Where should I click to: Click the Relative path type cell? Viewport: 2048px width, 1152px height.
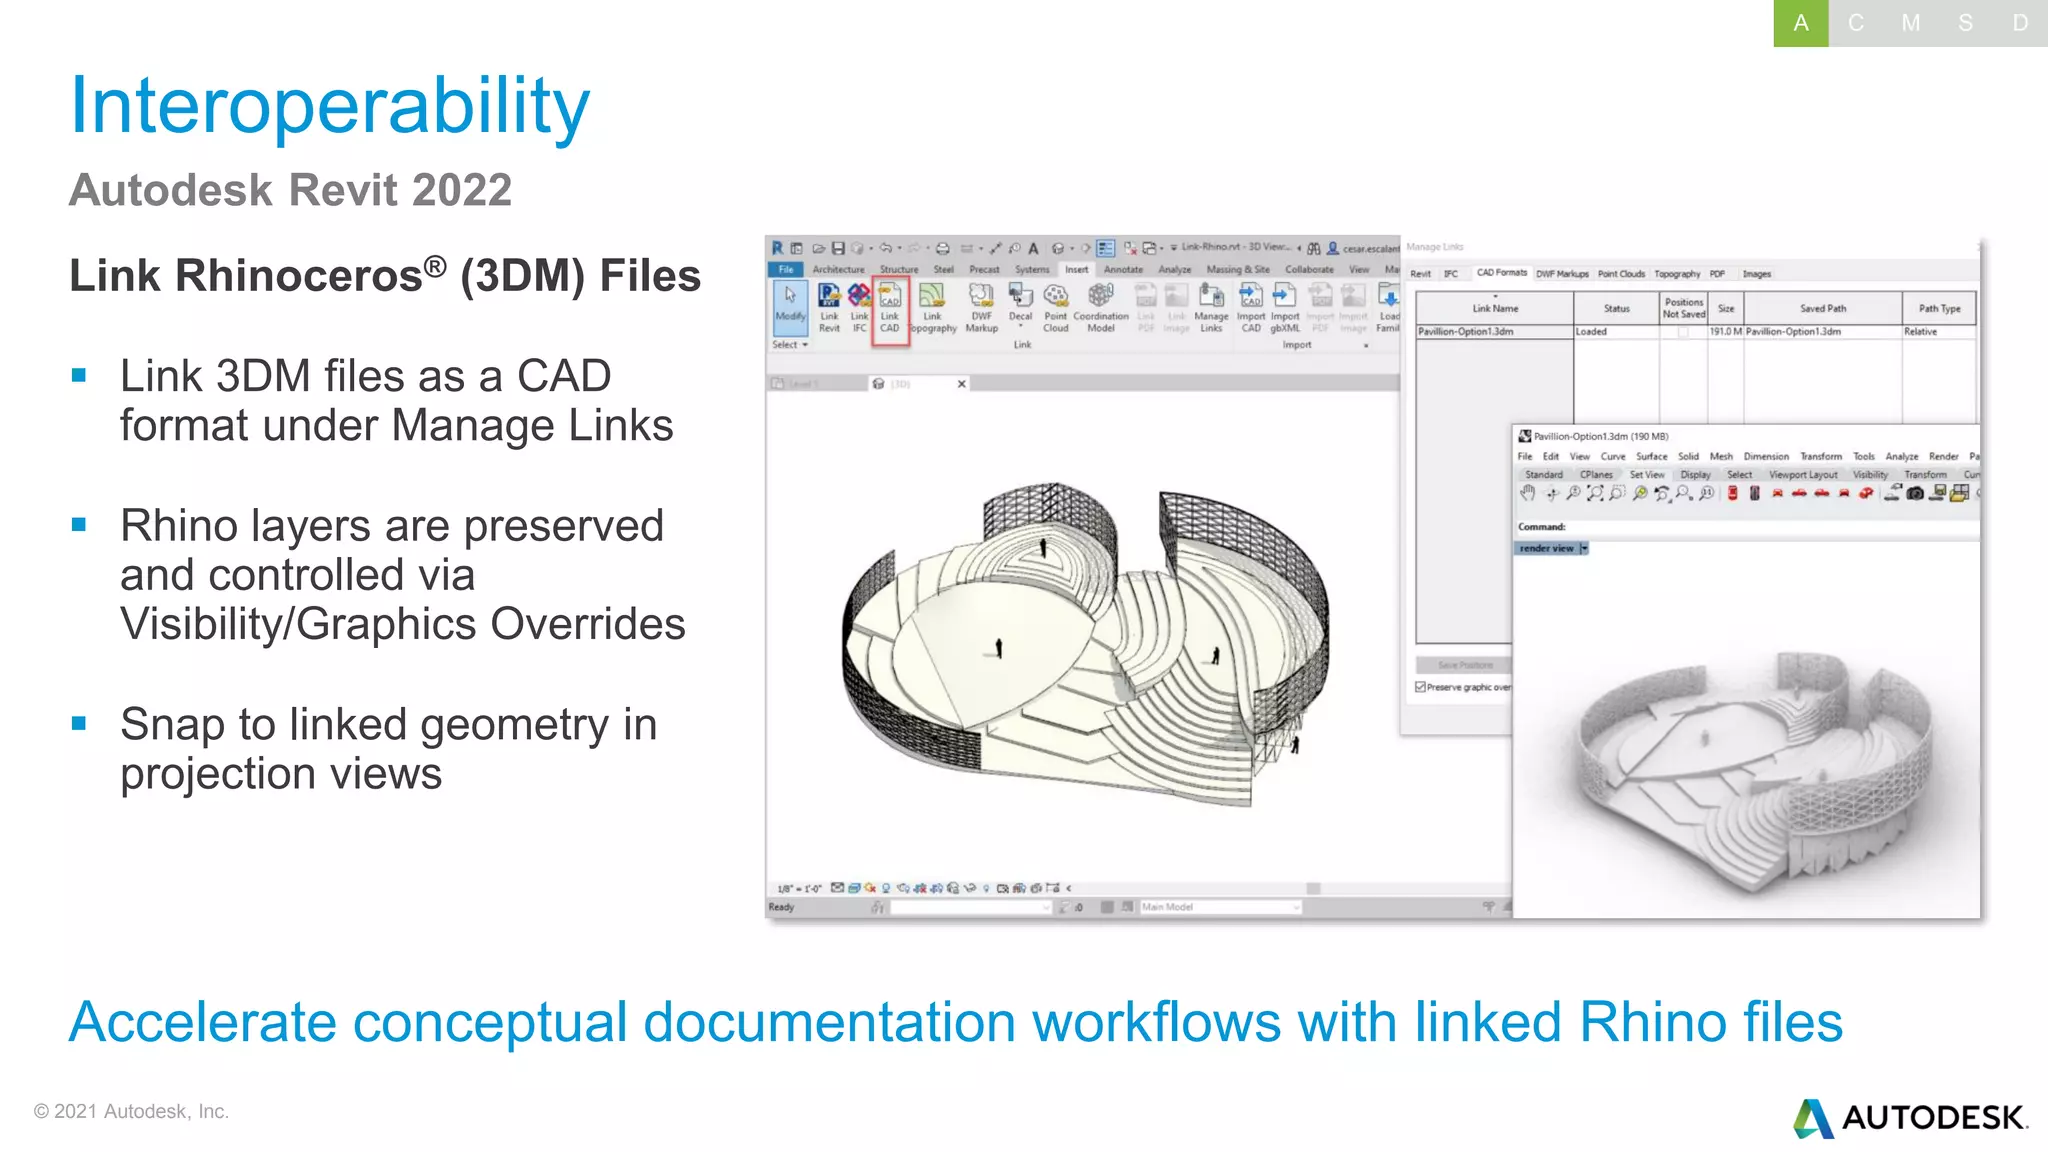click(1938, 332)
